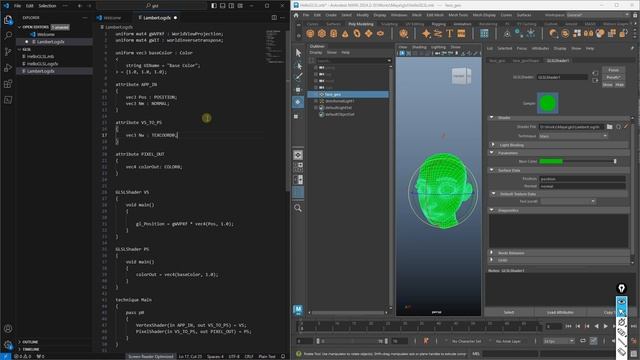Create a polygon cone from the Maya shelf
The width and height of the screenshot is (640, 360).
345,34
